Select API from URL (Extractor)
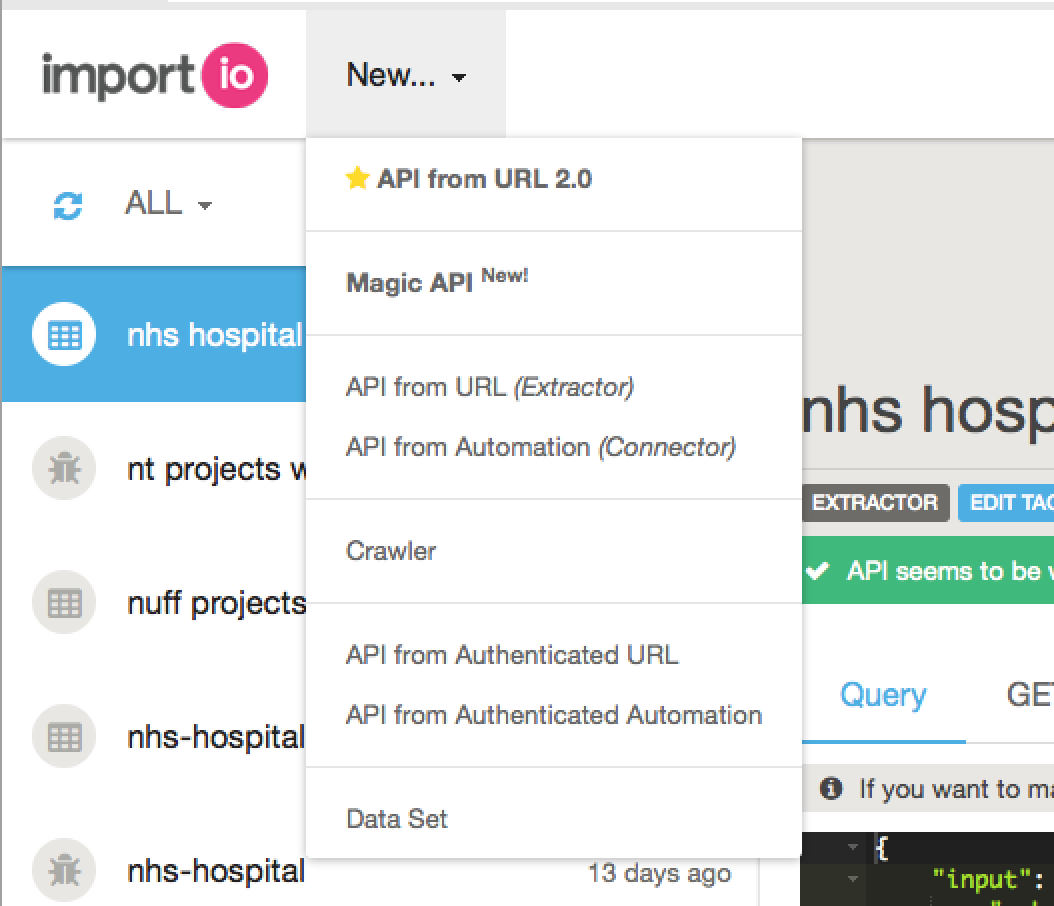 (x=554, y=387)
